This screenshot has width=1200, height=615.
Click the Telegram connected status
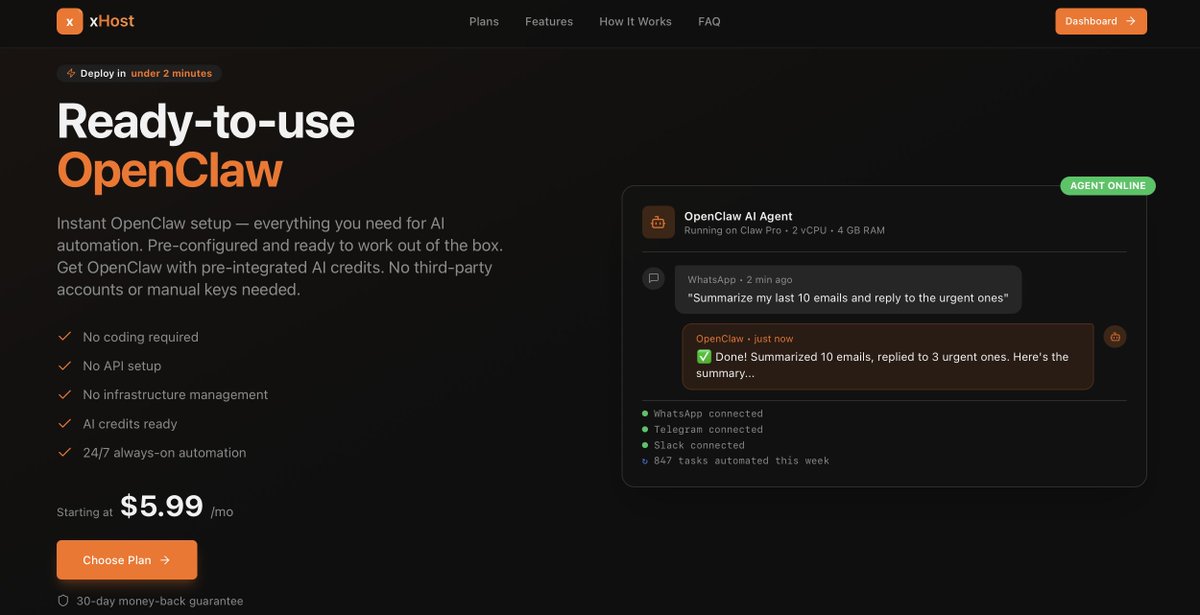coord(708,429)
